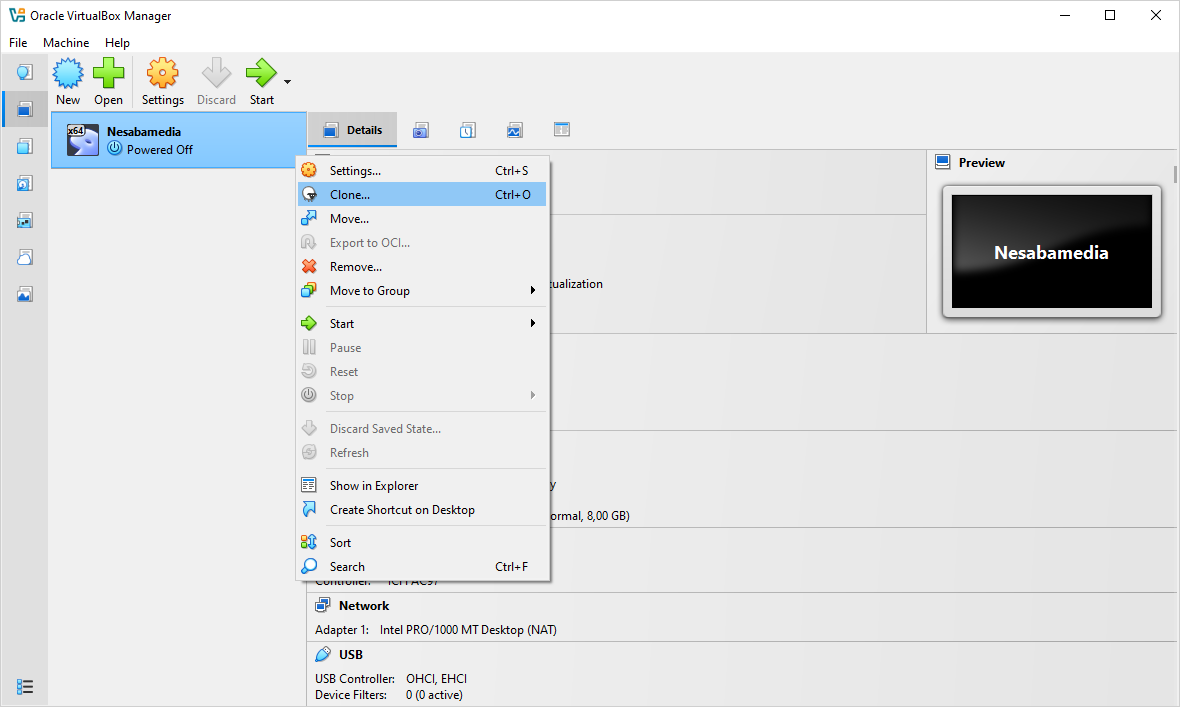Screen dimensions: 1180x707
Task: Toggle the list view icon at sidebar bottom
Action: tap(25, 687)
